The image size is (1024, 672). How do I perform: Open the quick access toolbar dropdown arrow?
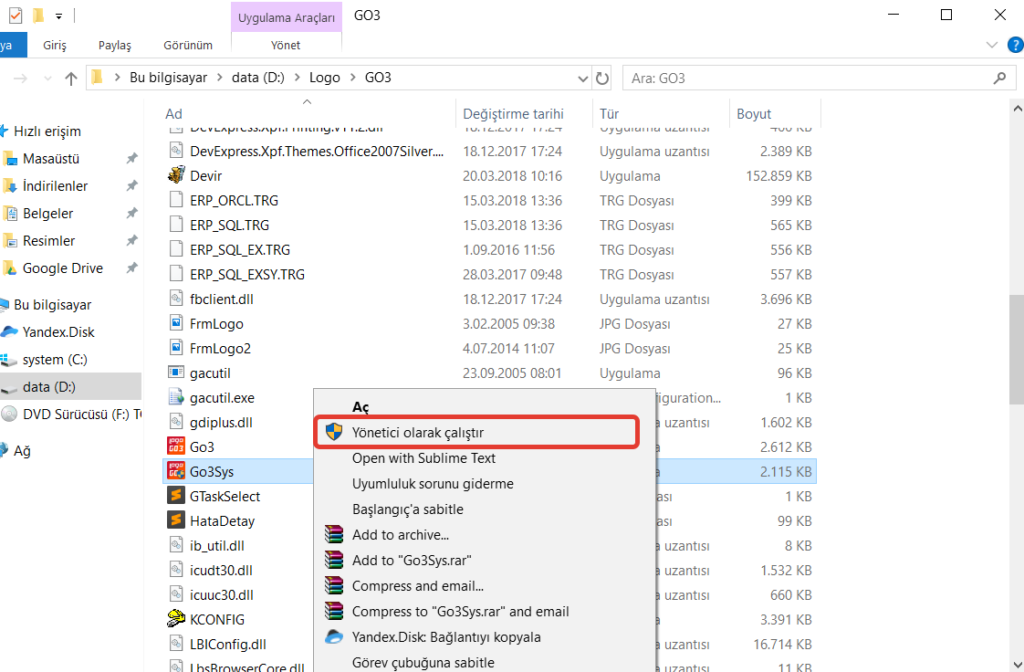click(x=59, y=16)
